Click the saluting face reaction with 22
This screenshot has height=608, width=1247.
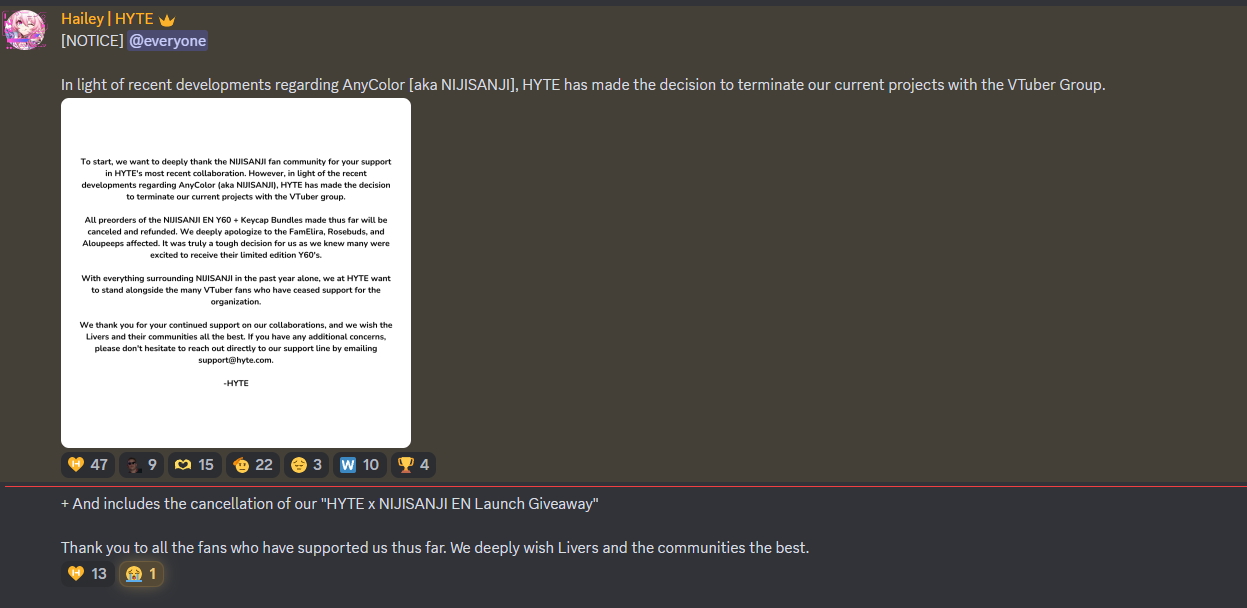252,465
